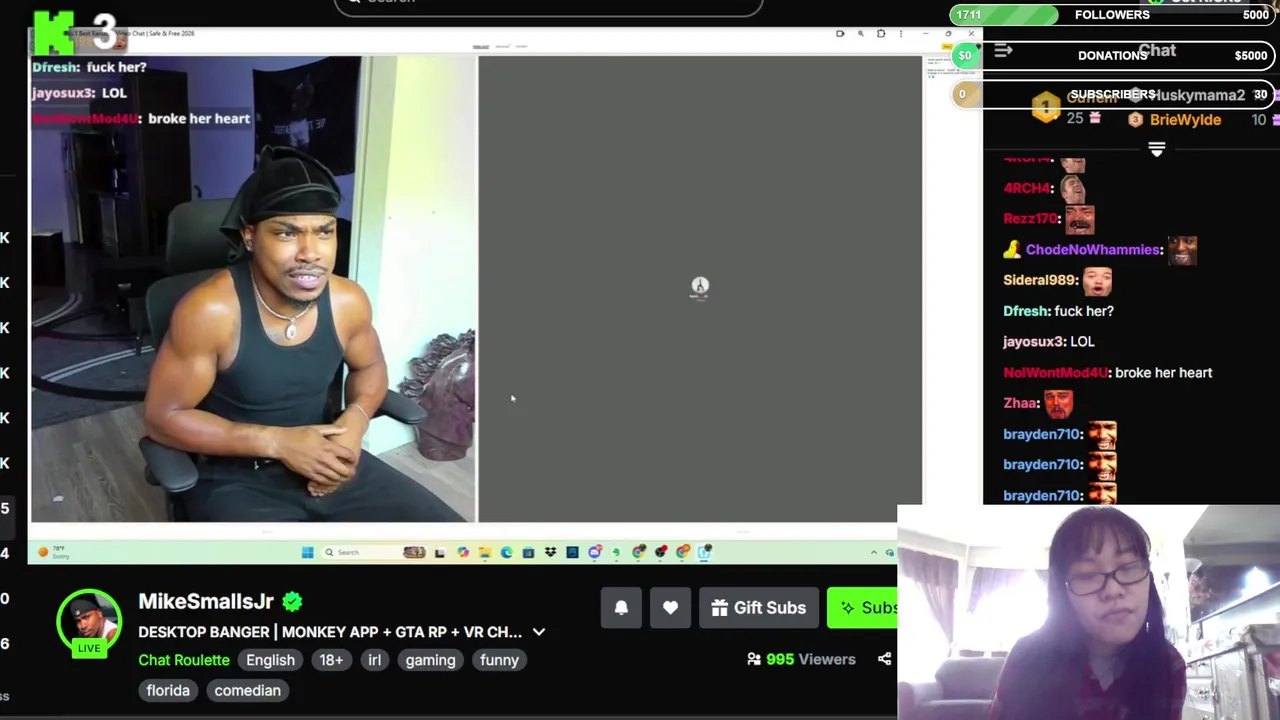
Task: Open Zhaa's username in chat
Action: click(1021, 403)
